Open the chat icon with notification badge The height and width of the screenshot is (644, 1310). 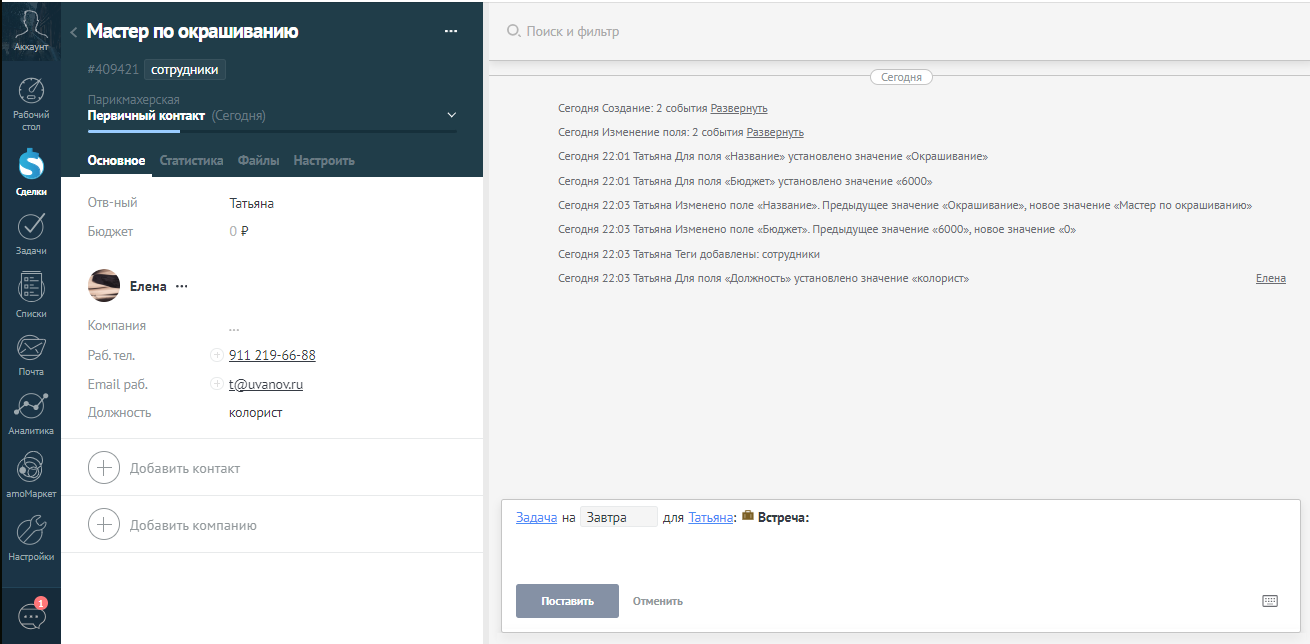(x=31, y=615)
